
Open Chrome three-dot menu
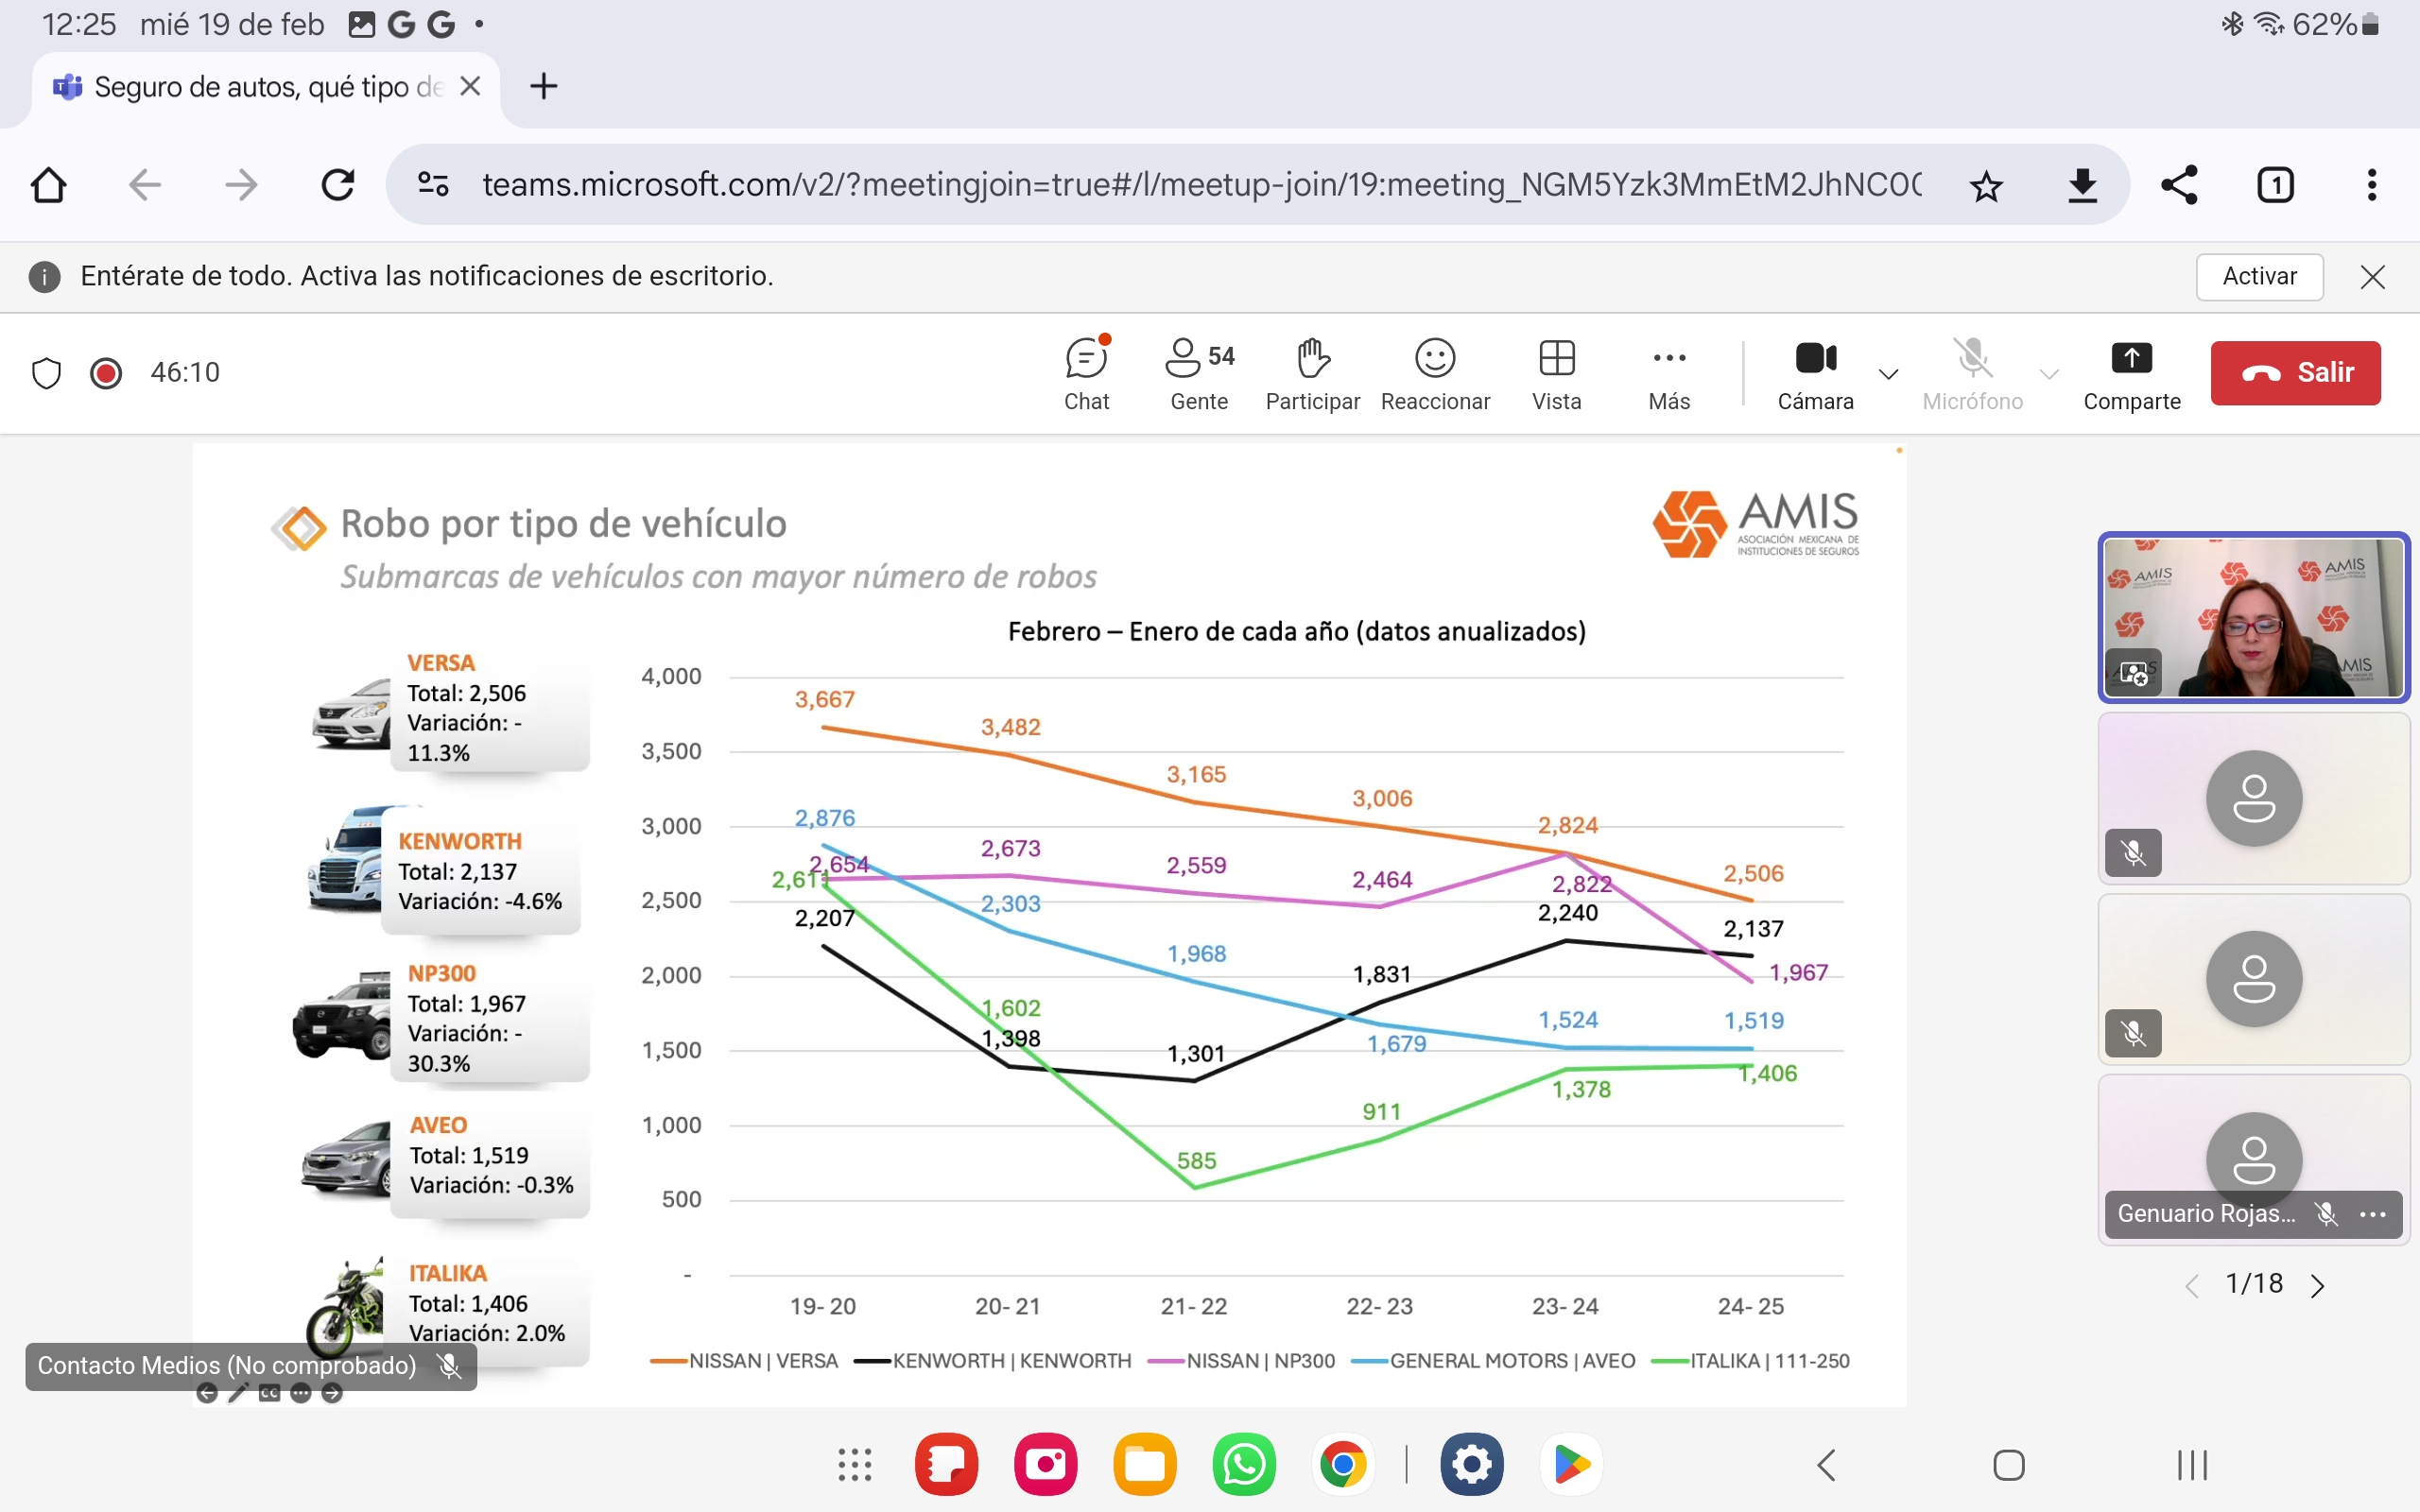(2372, 185)
